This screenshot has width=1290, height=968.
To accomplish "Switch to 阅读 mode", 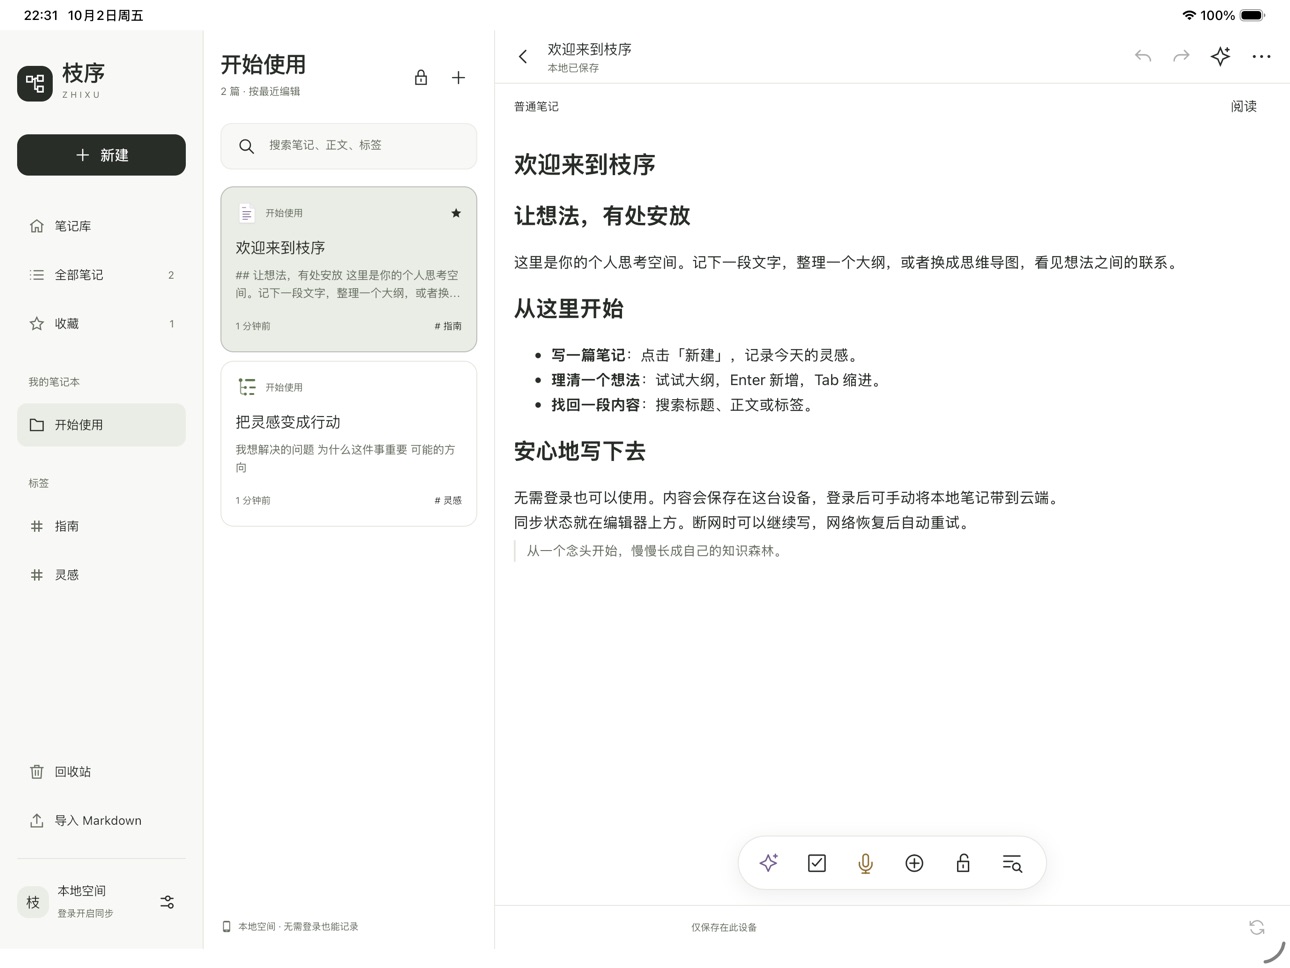I will (1243, 106).
